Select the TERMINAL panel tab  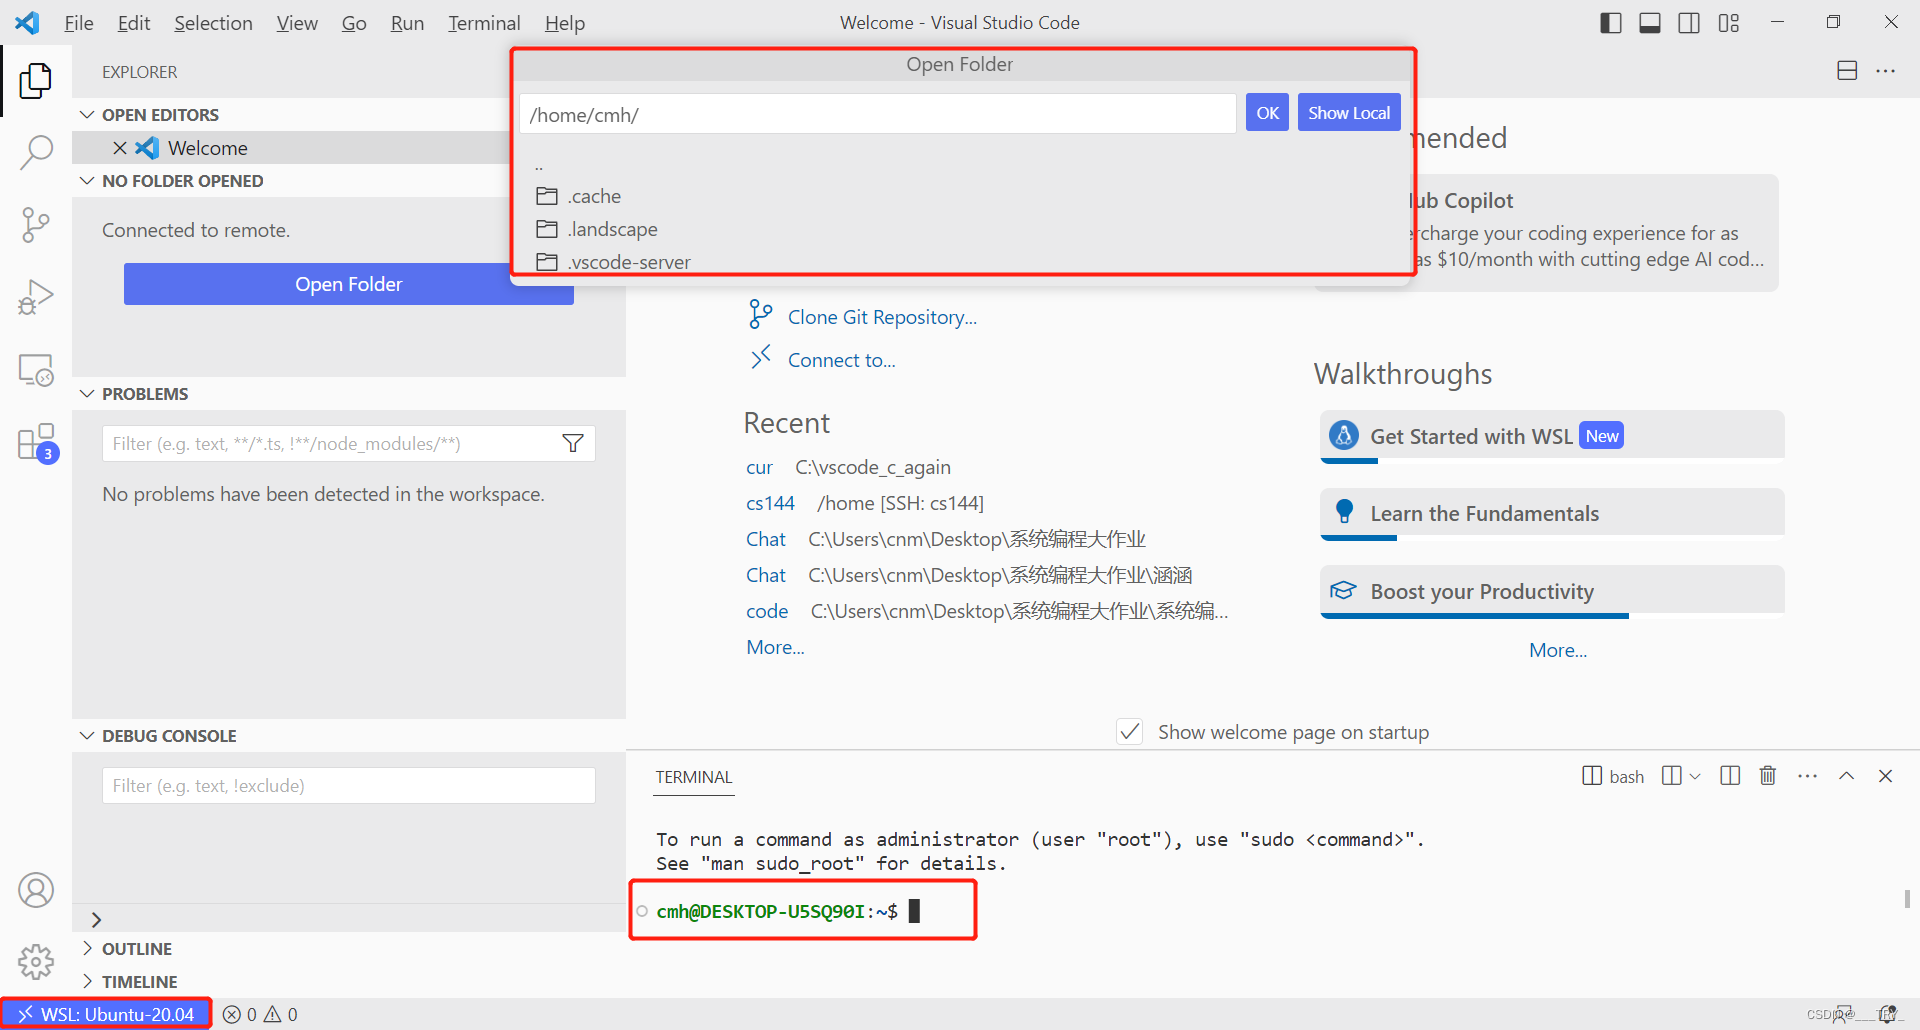pyautogui.click(x=694, y=777)
